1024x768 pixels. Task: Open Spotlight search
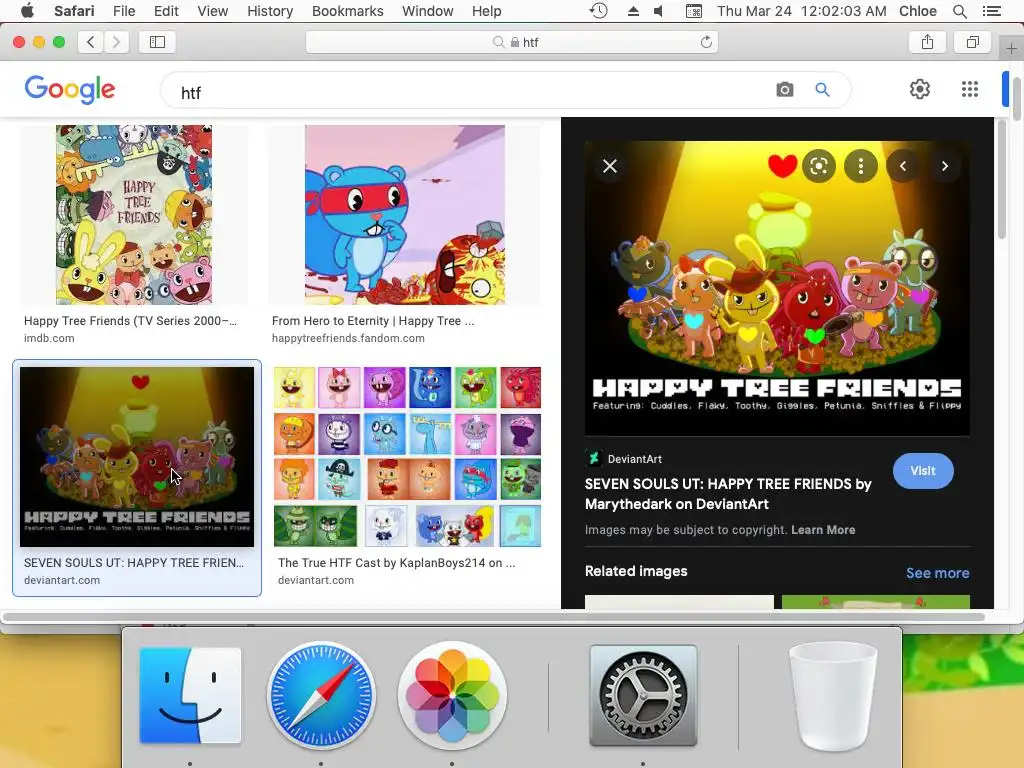click(959, 11)
